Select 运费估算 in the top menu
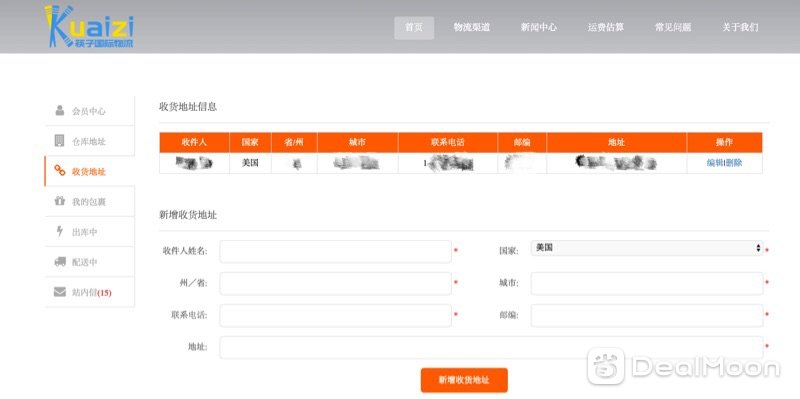This screenshot has width=800, height=399. point(605,28)
